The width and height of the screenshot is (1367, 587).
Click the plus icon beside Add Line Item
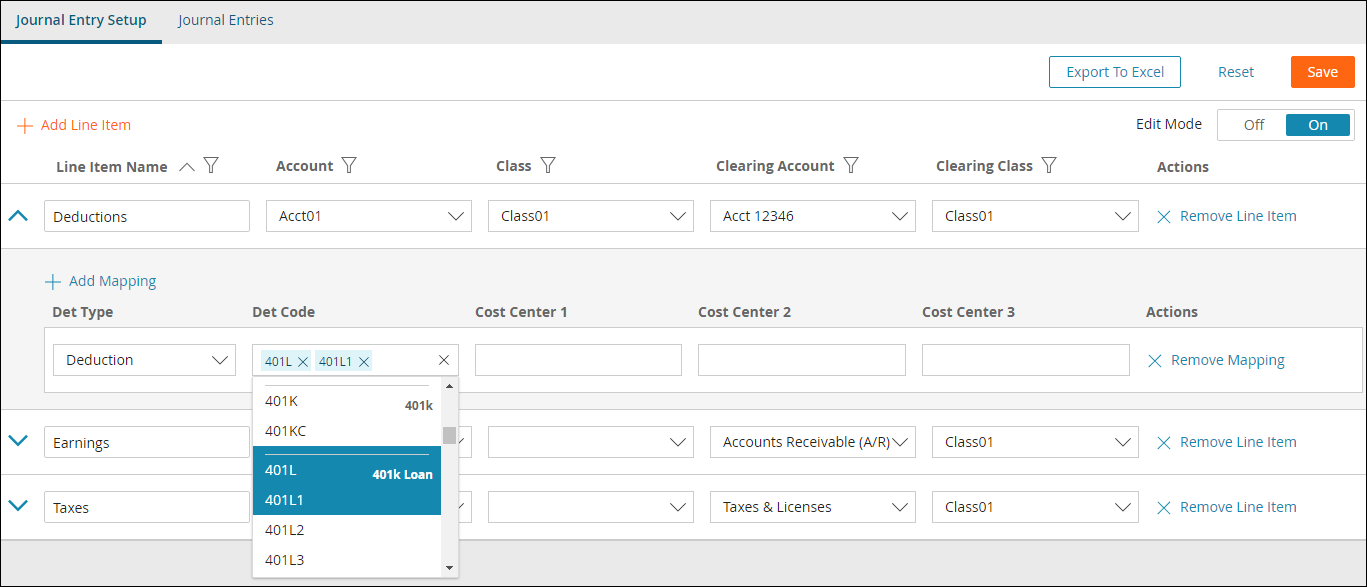[x=25, y=126]
